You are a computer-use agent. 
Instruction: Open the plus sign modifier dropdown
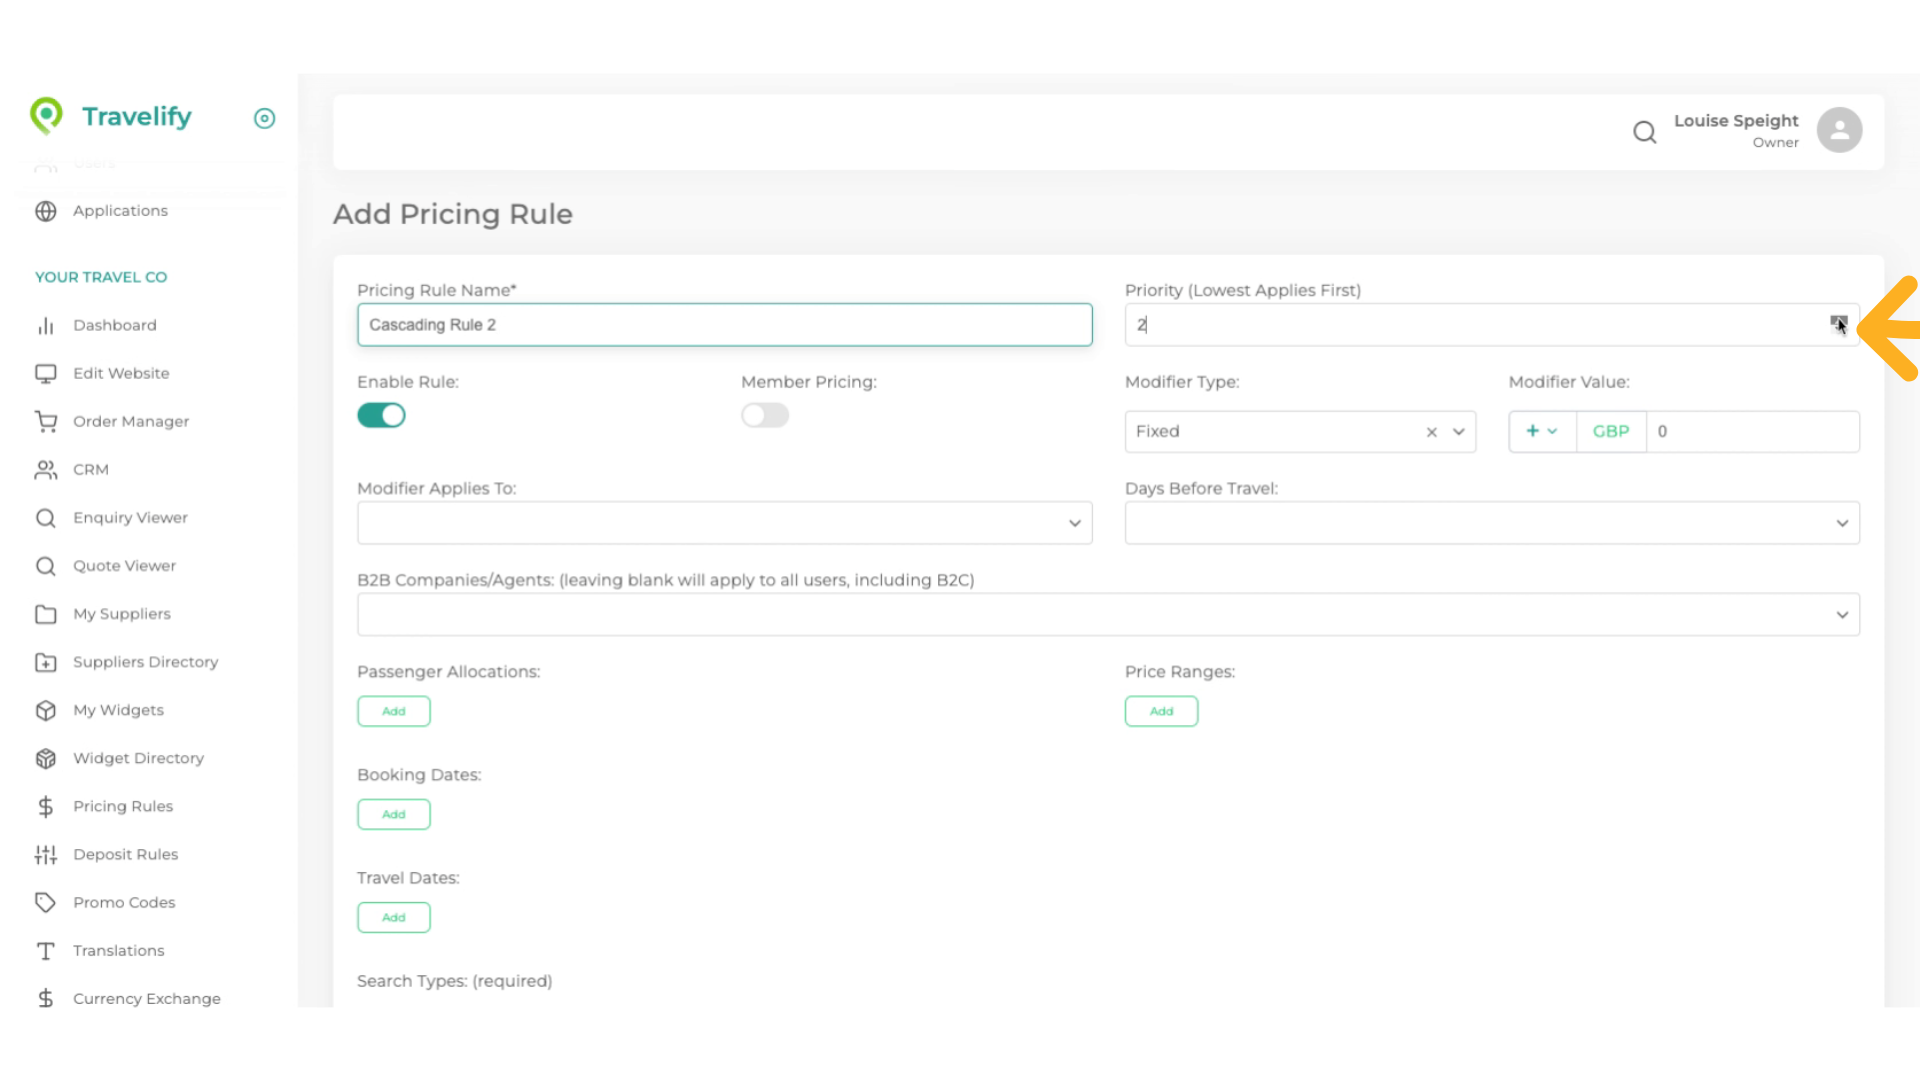tap(1541, 431)
